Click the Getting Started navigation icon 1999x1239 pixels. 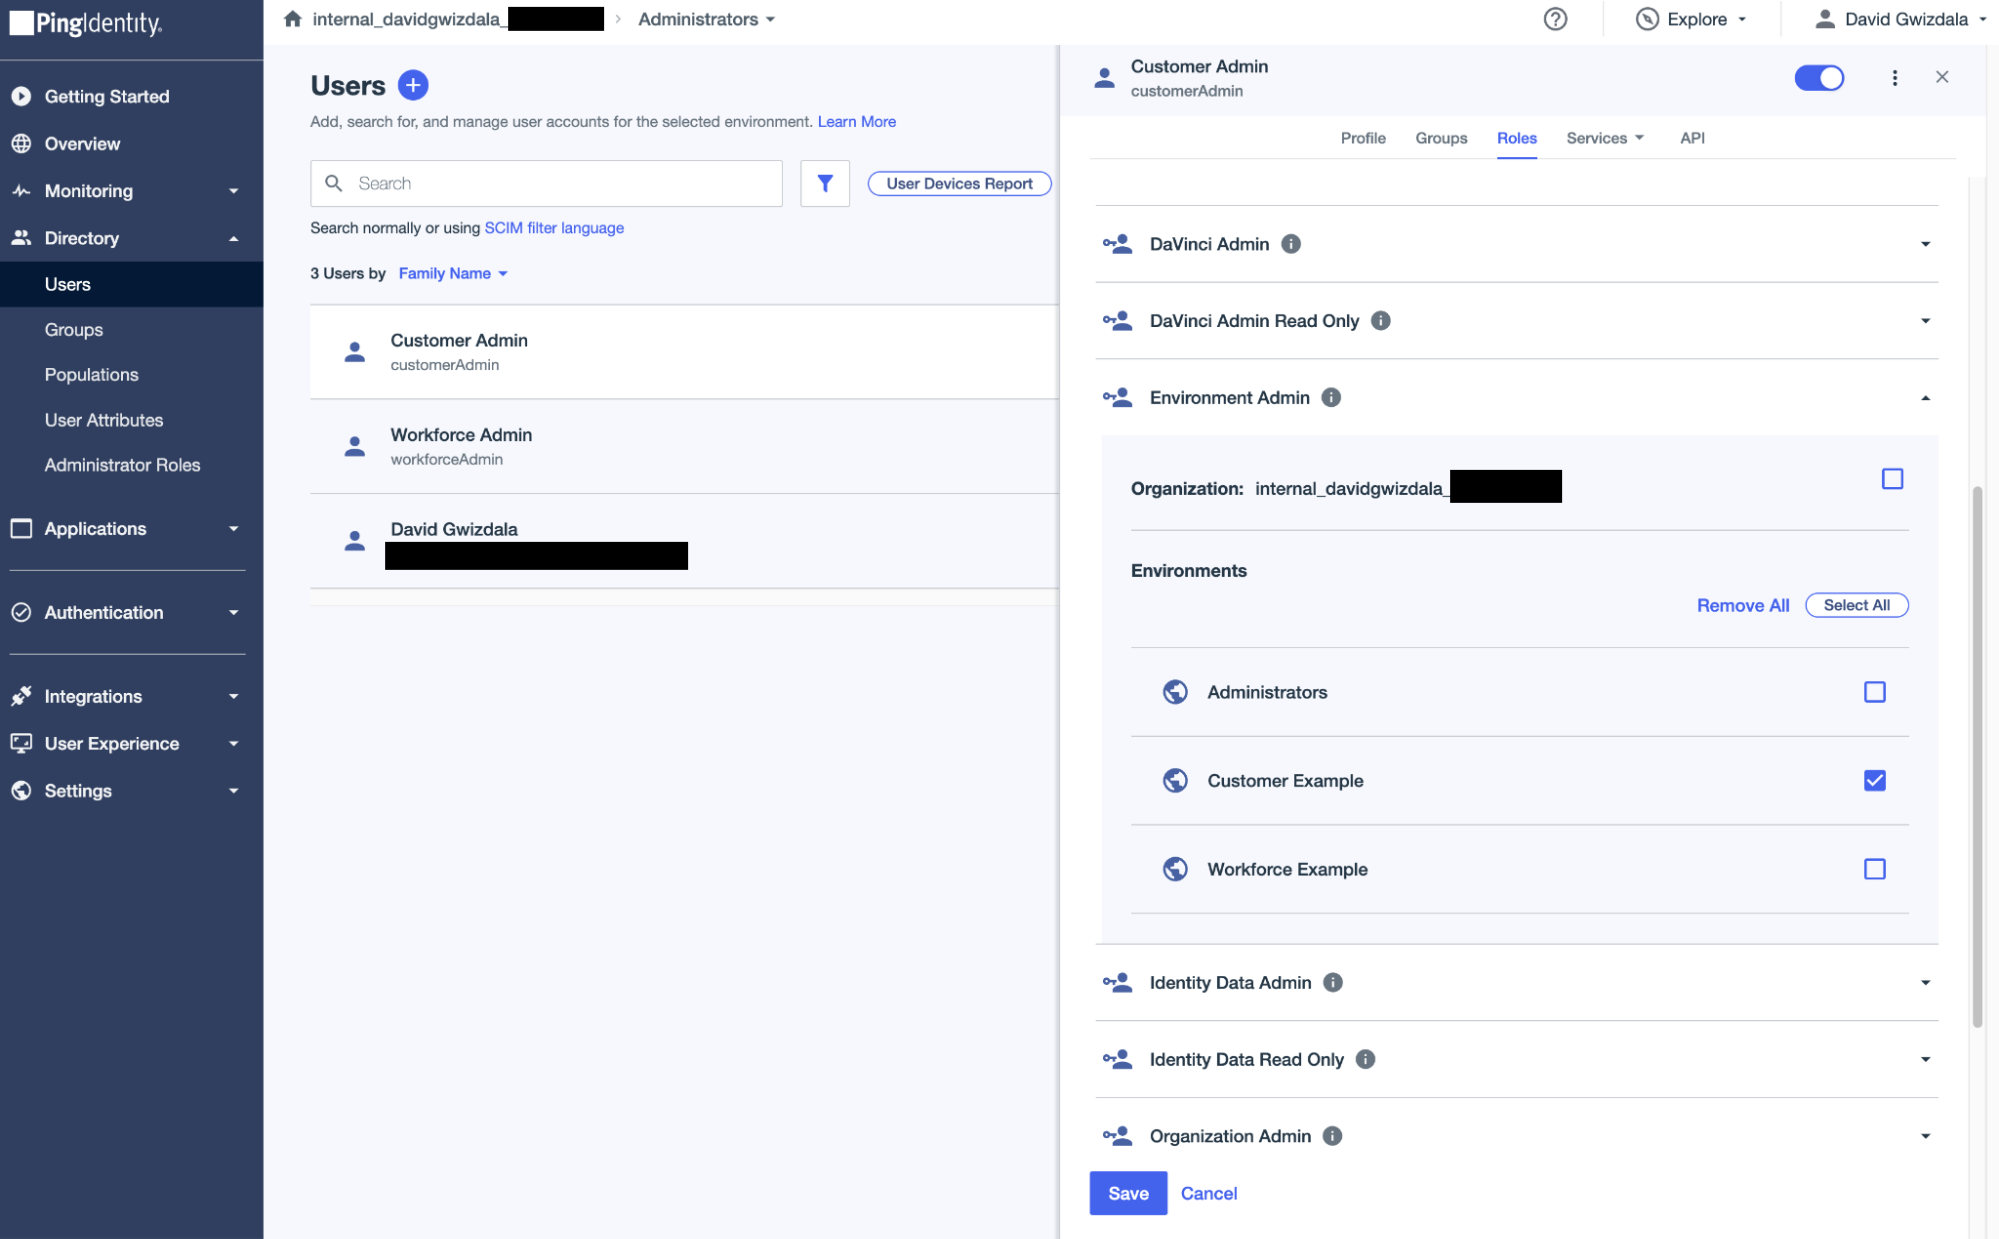point(23,96)
